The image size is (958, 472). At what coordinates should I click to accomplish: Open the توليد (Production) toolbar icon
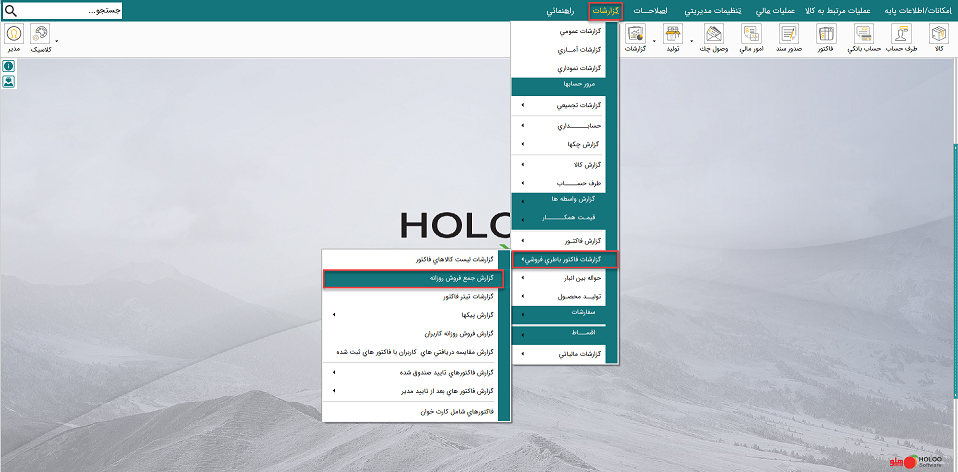pos(672,37)
